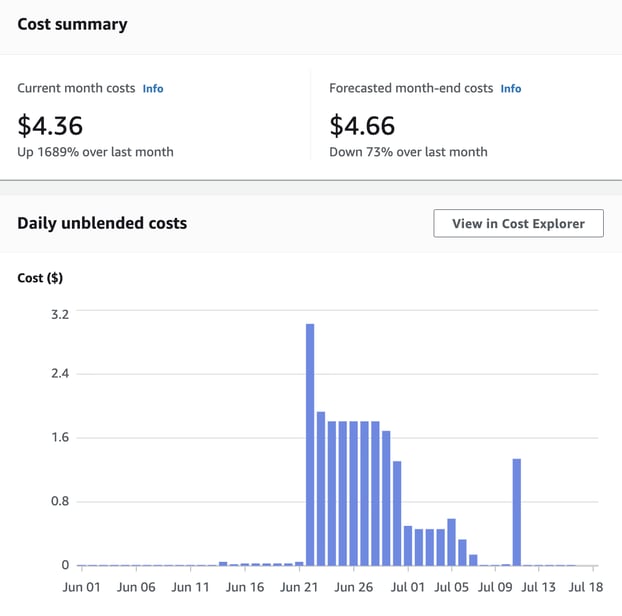The image size is (622, 616).
Task: Click the Forecasted month-end costs label
Action: click(x=411, y=88)
